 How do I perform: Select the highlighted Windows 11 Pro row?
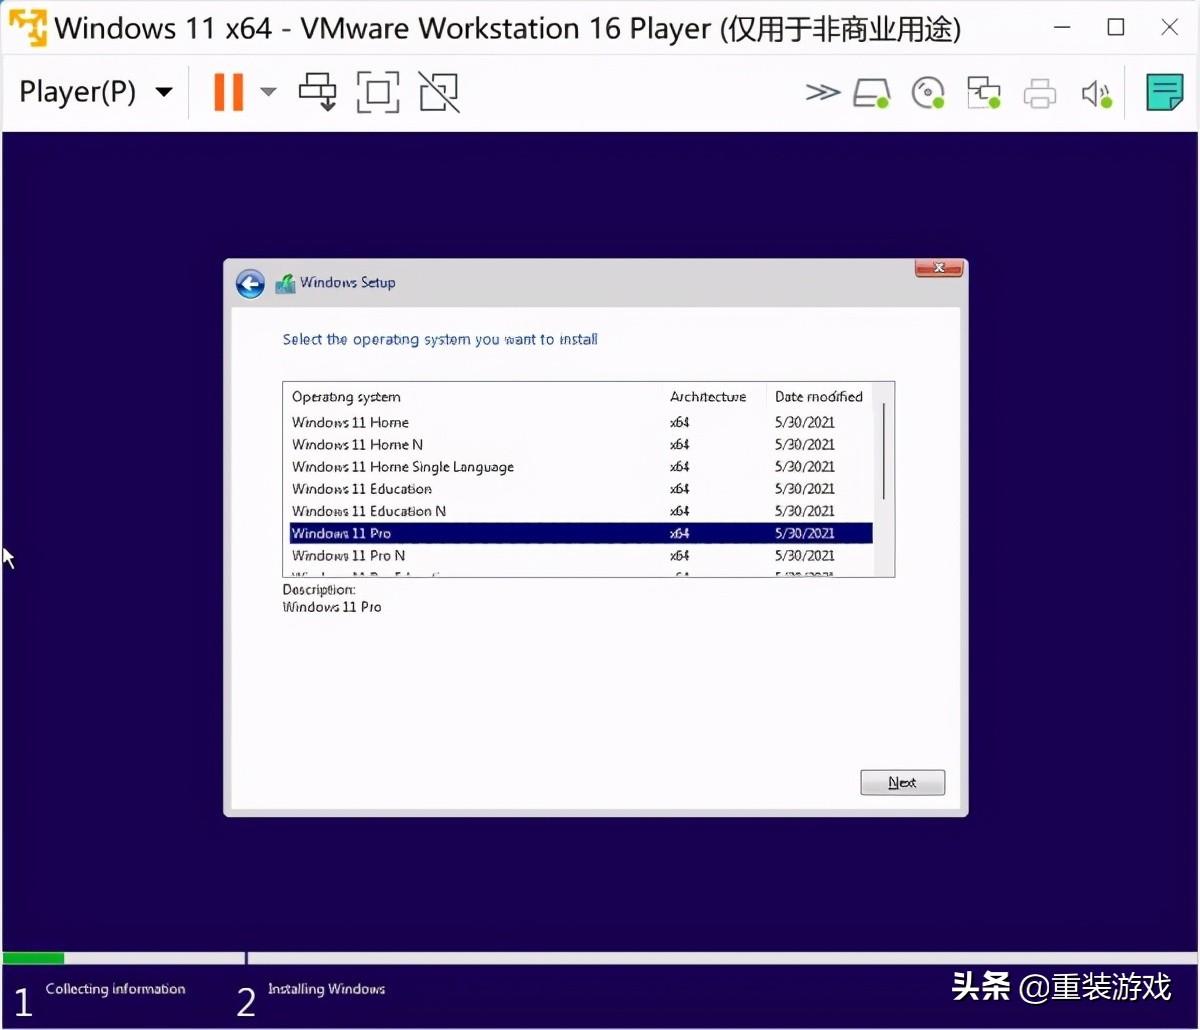coord(581,533)
